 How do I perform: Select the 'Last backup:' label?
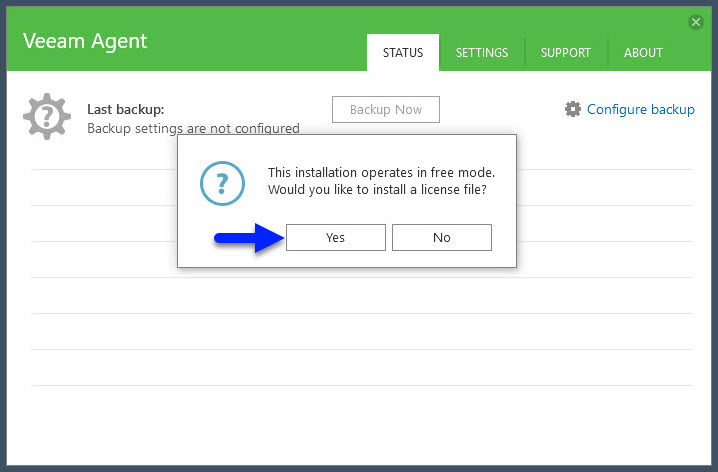126,109
